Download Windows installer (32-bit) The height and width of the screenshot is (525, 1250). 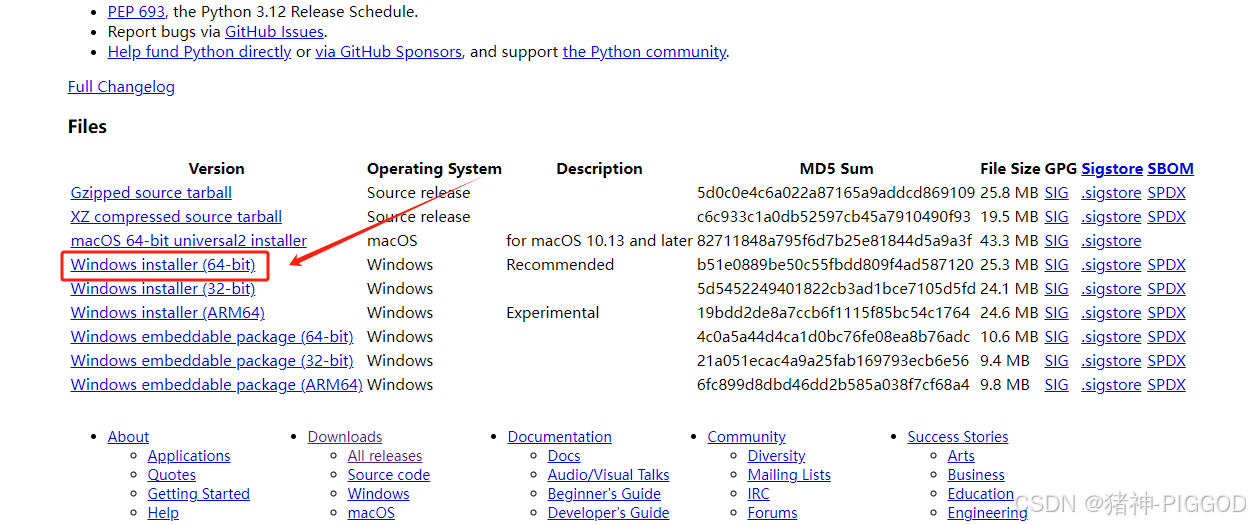coord(163,289)
